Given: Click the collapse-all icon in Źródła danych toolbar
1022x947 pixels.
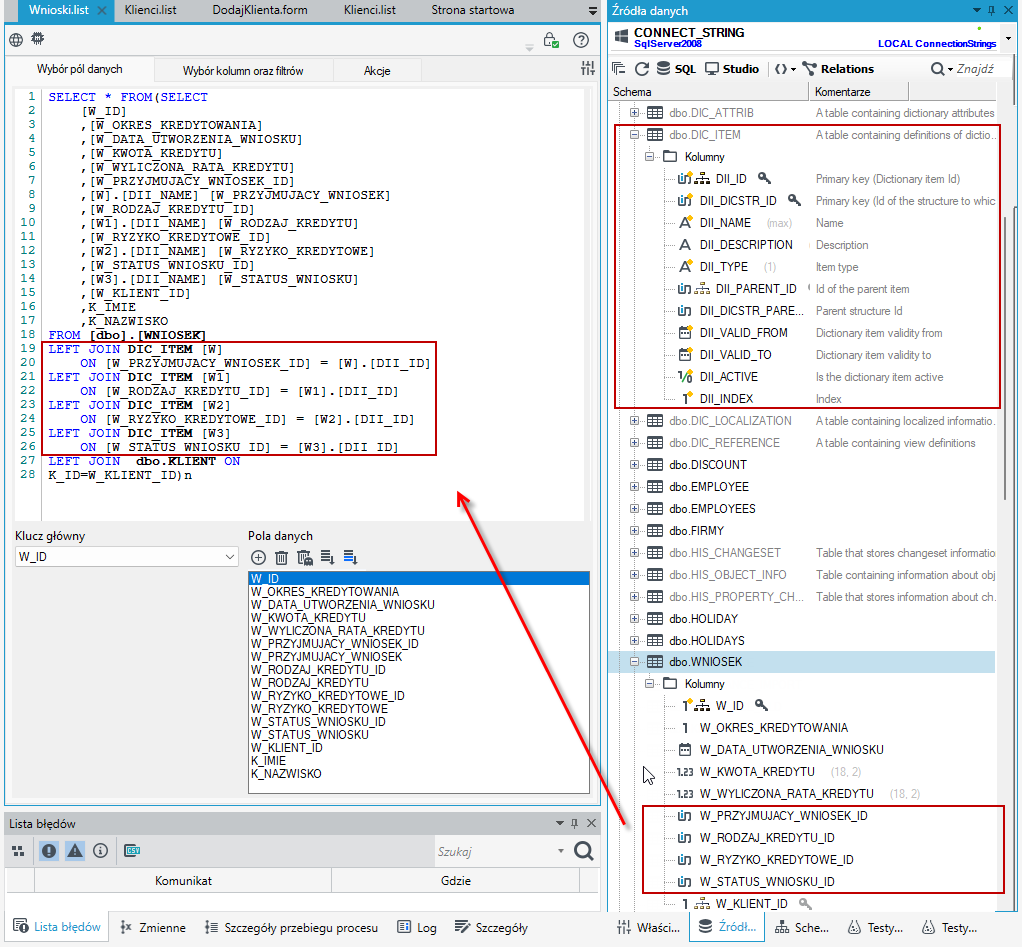Looking at the screenshot, I should (619, 69).
